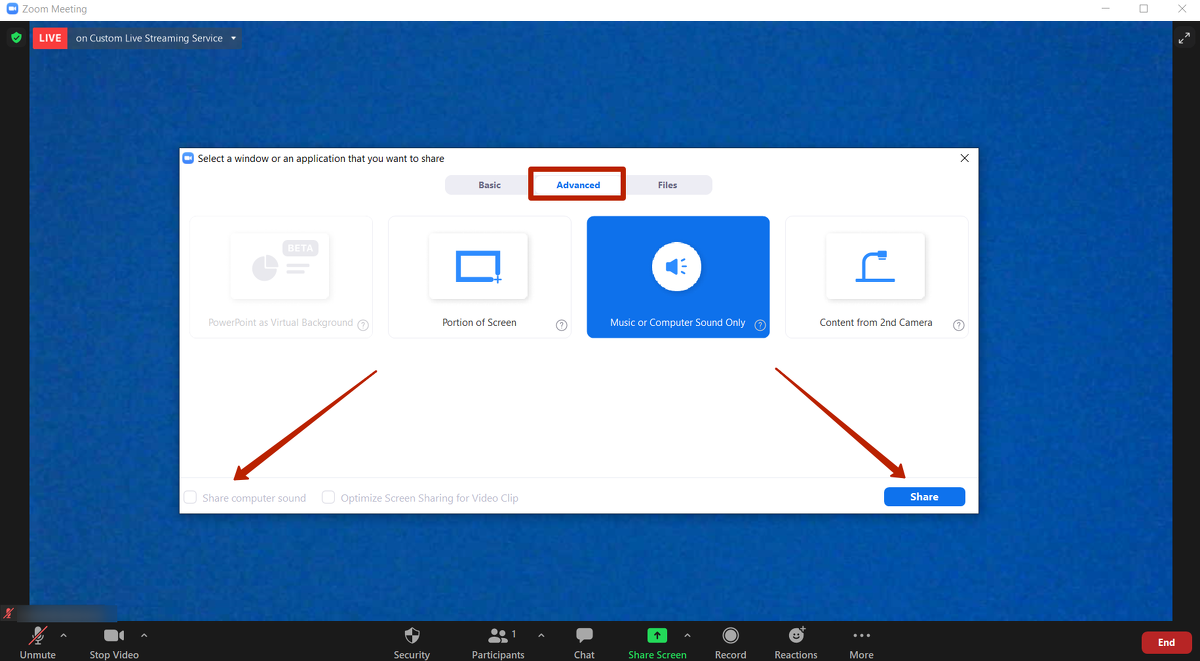Screen dimensions: 1200x661
Task: Click the red End meeting button
Action: click(x=1166, y=642)
